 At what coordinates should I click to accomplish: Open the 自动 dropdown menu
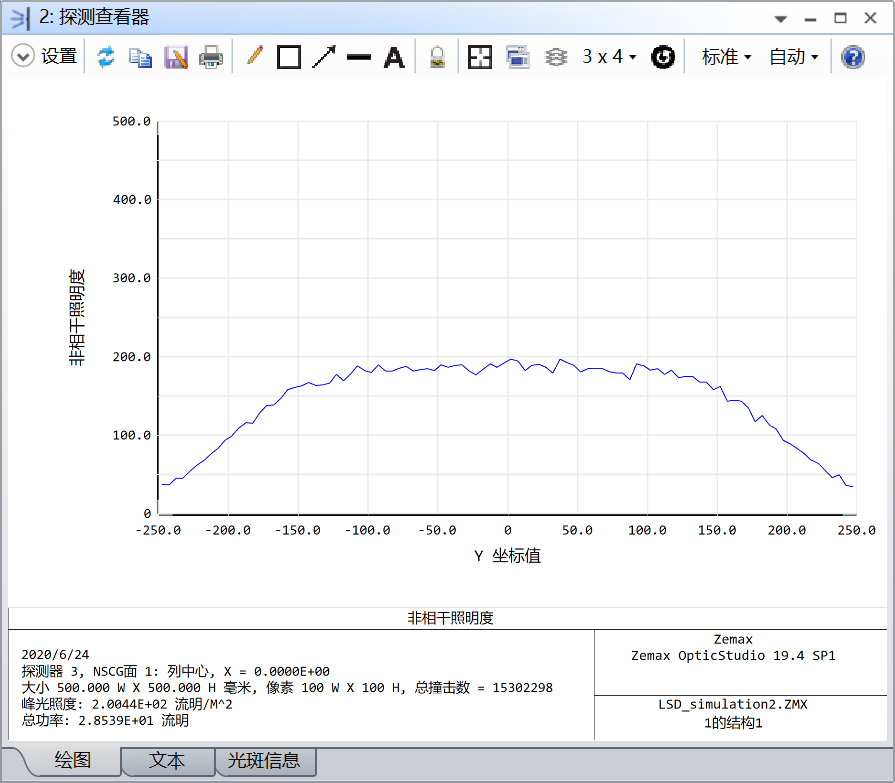pos(793,57)
